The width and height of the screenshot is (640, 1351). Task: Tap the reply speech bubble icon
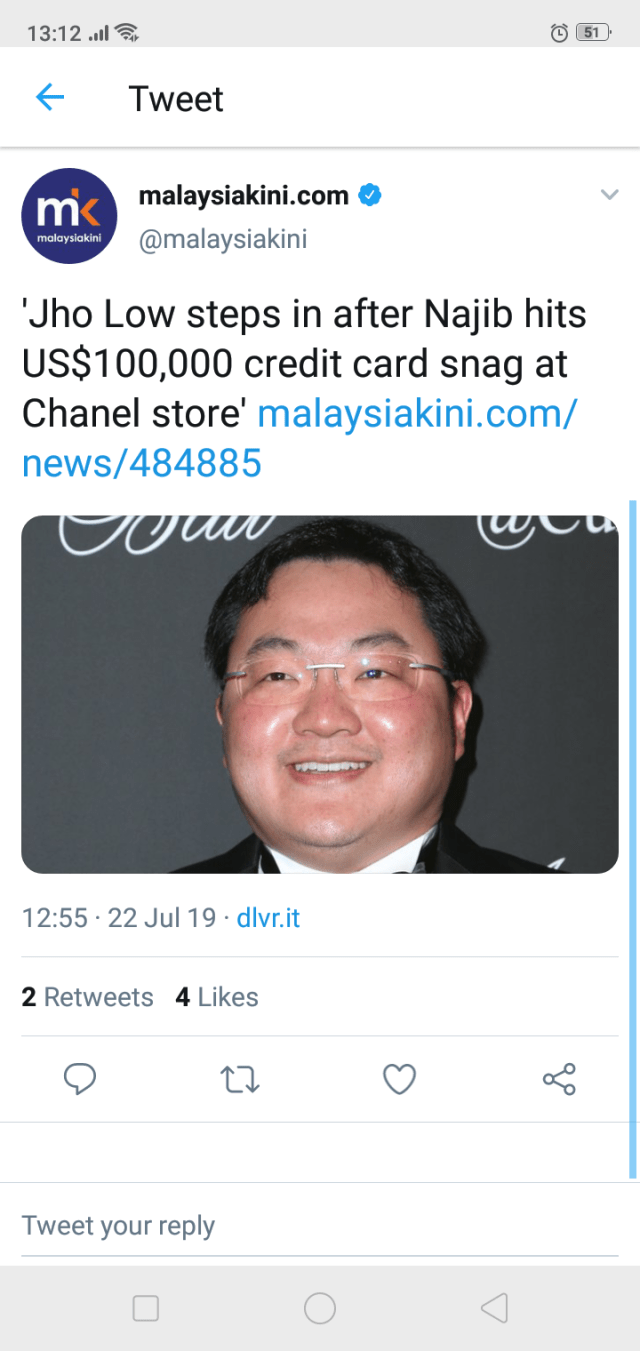[80, 1079]
